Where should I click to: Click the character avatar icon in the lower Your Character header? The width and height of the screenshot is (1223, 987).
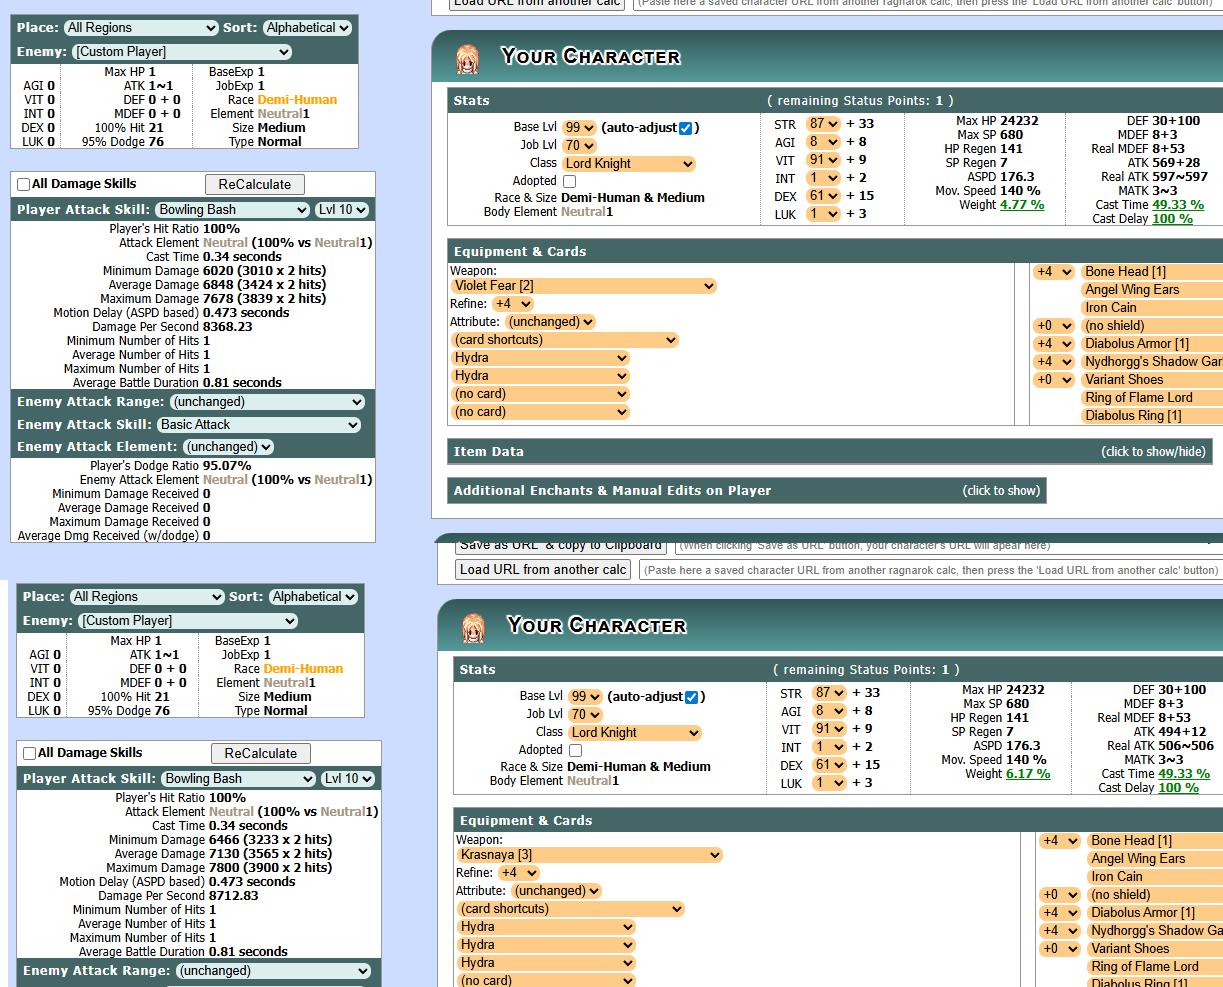473,628
